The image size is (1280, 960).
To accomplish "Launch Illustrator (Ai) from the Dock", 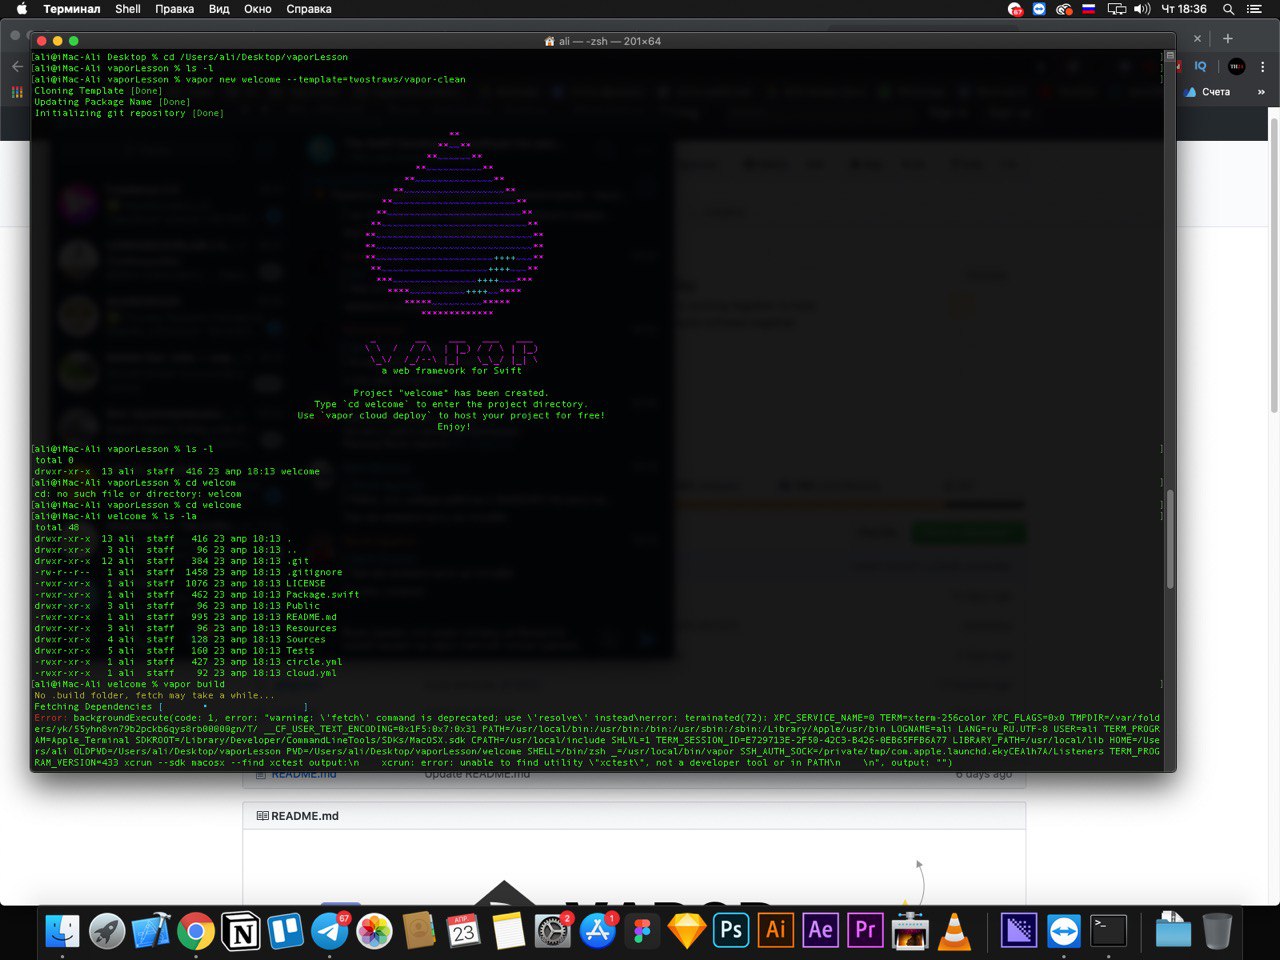I will coord(776,931).
